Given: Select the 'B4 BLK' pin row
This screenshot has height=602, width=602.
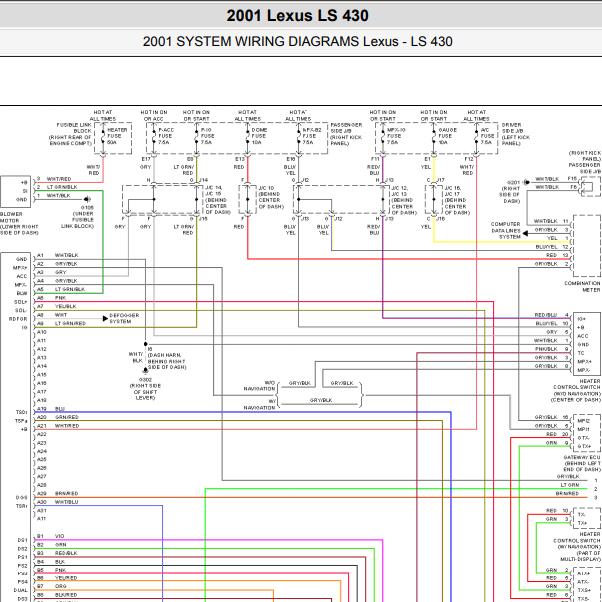Looking at the screenshot, I should click(x=51, y=562).
